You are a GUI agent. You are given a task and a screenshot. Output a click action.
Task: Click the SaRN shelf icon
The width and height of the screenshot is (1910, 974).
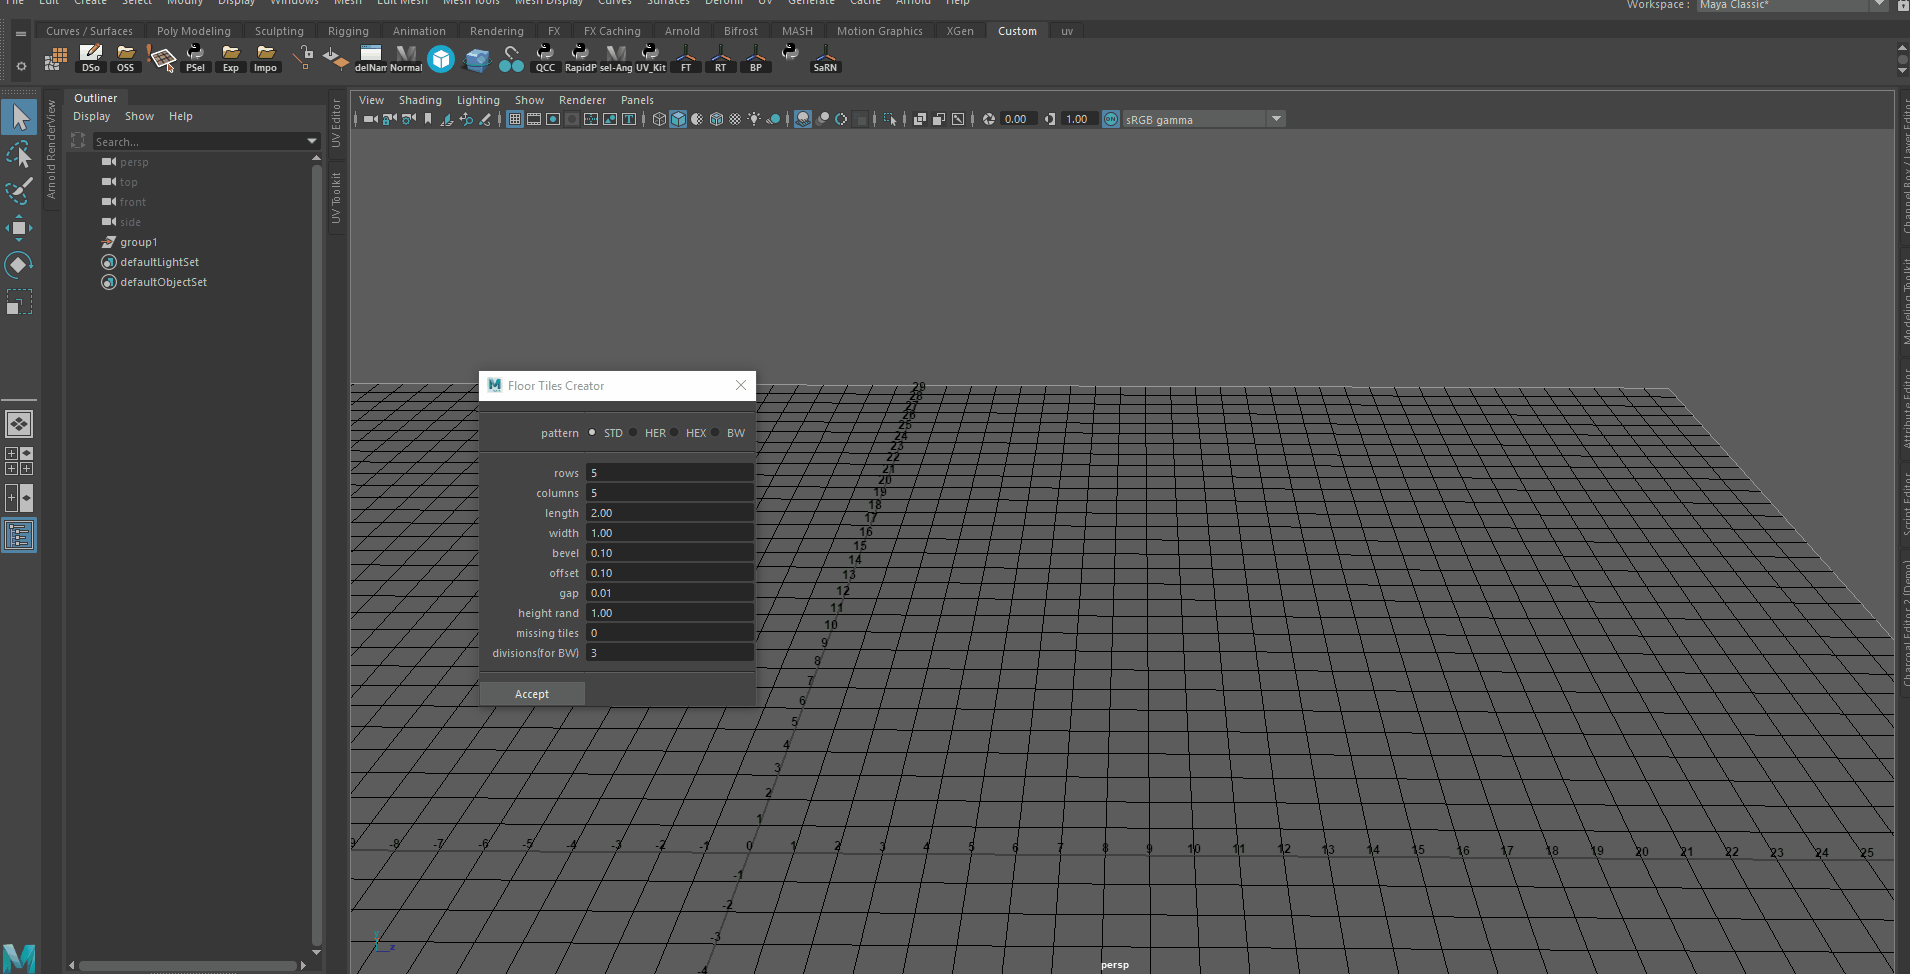click(825, 59)
